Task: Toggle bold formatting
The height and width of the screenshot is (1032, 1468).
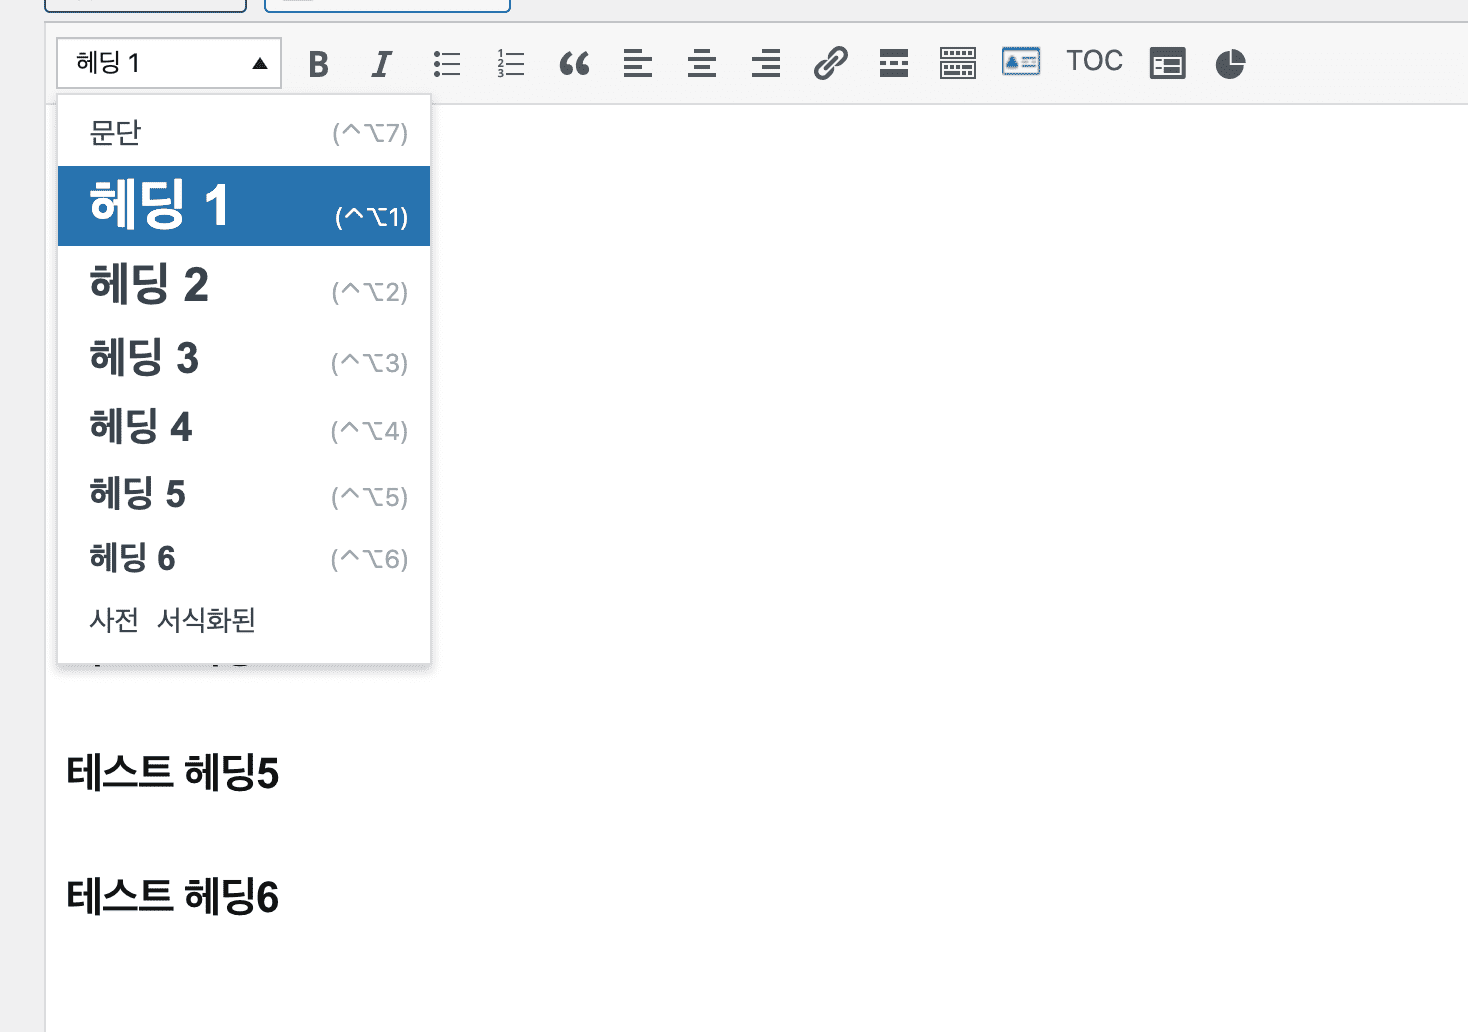Action: click(319, 64)
